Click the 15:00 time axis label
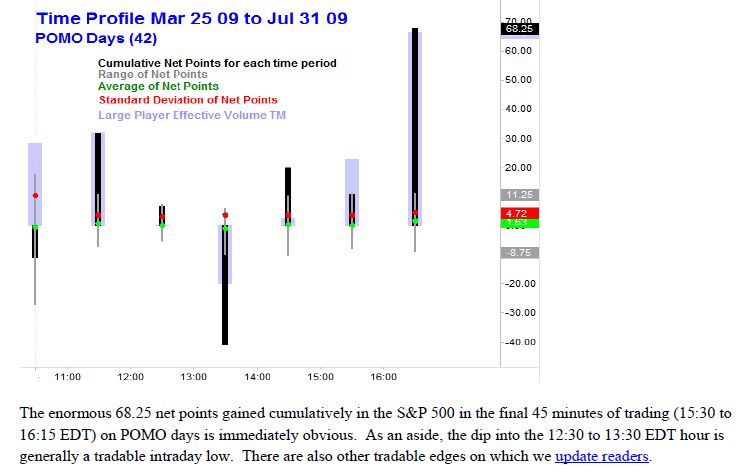This screenshot has width=748, height=473. pos(320,377)
